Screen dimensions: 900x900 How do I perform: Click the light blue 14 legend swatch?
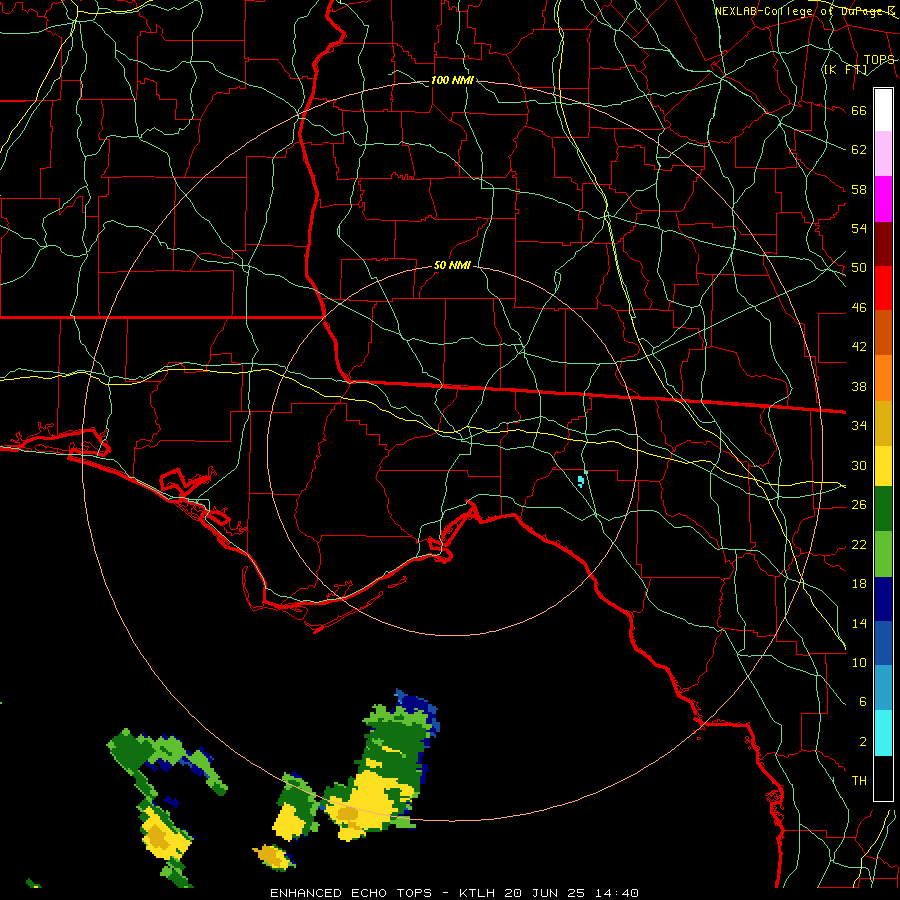point(883,688)
